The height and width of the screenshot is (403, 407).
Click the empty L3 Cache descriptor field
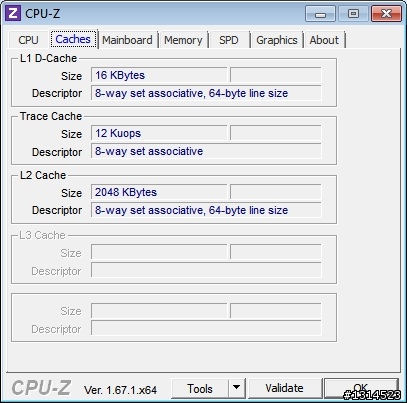click(206, 270)
